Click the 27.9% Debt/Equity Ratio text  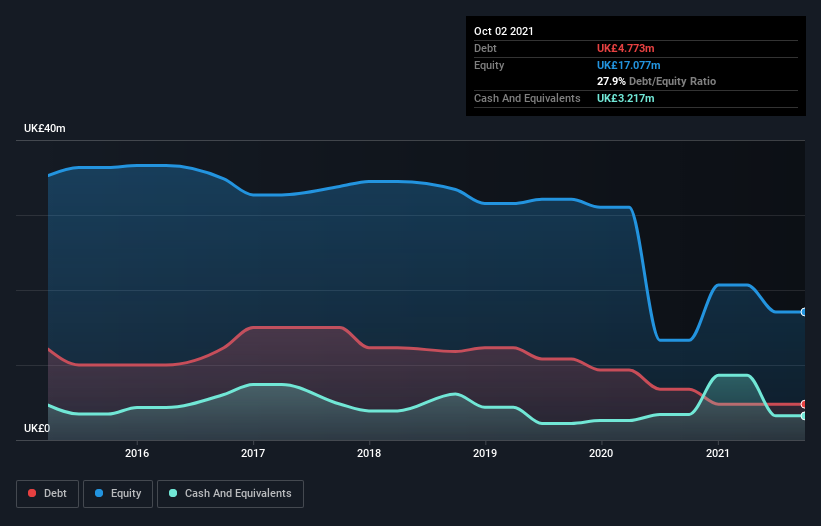click(657, 81)
